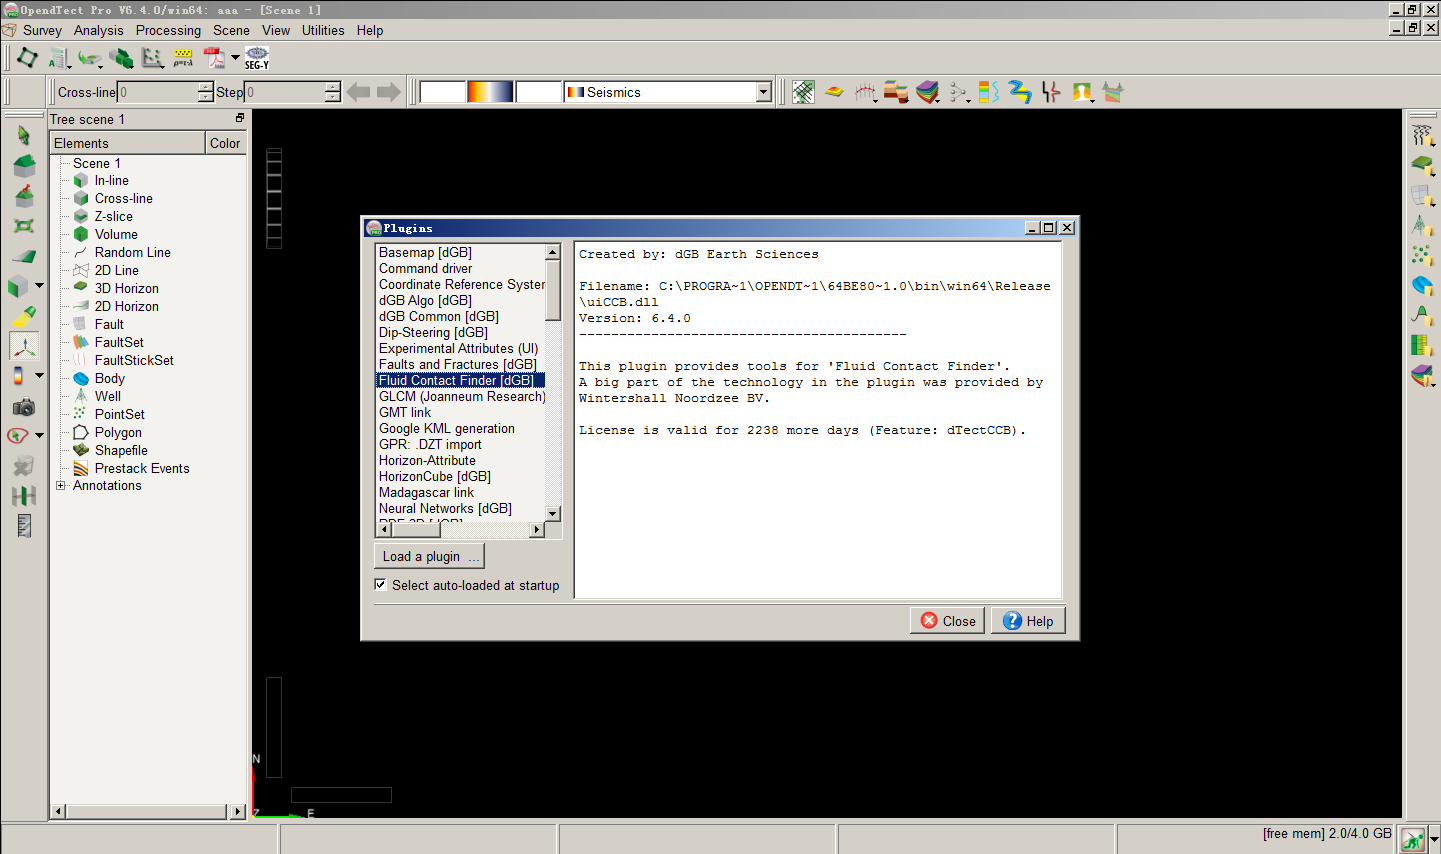The height and width of the screenshot is (854, 1441).
Task: Click the Cross-line number input field
Action: [158, 92]
